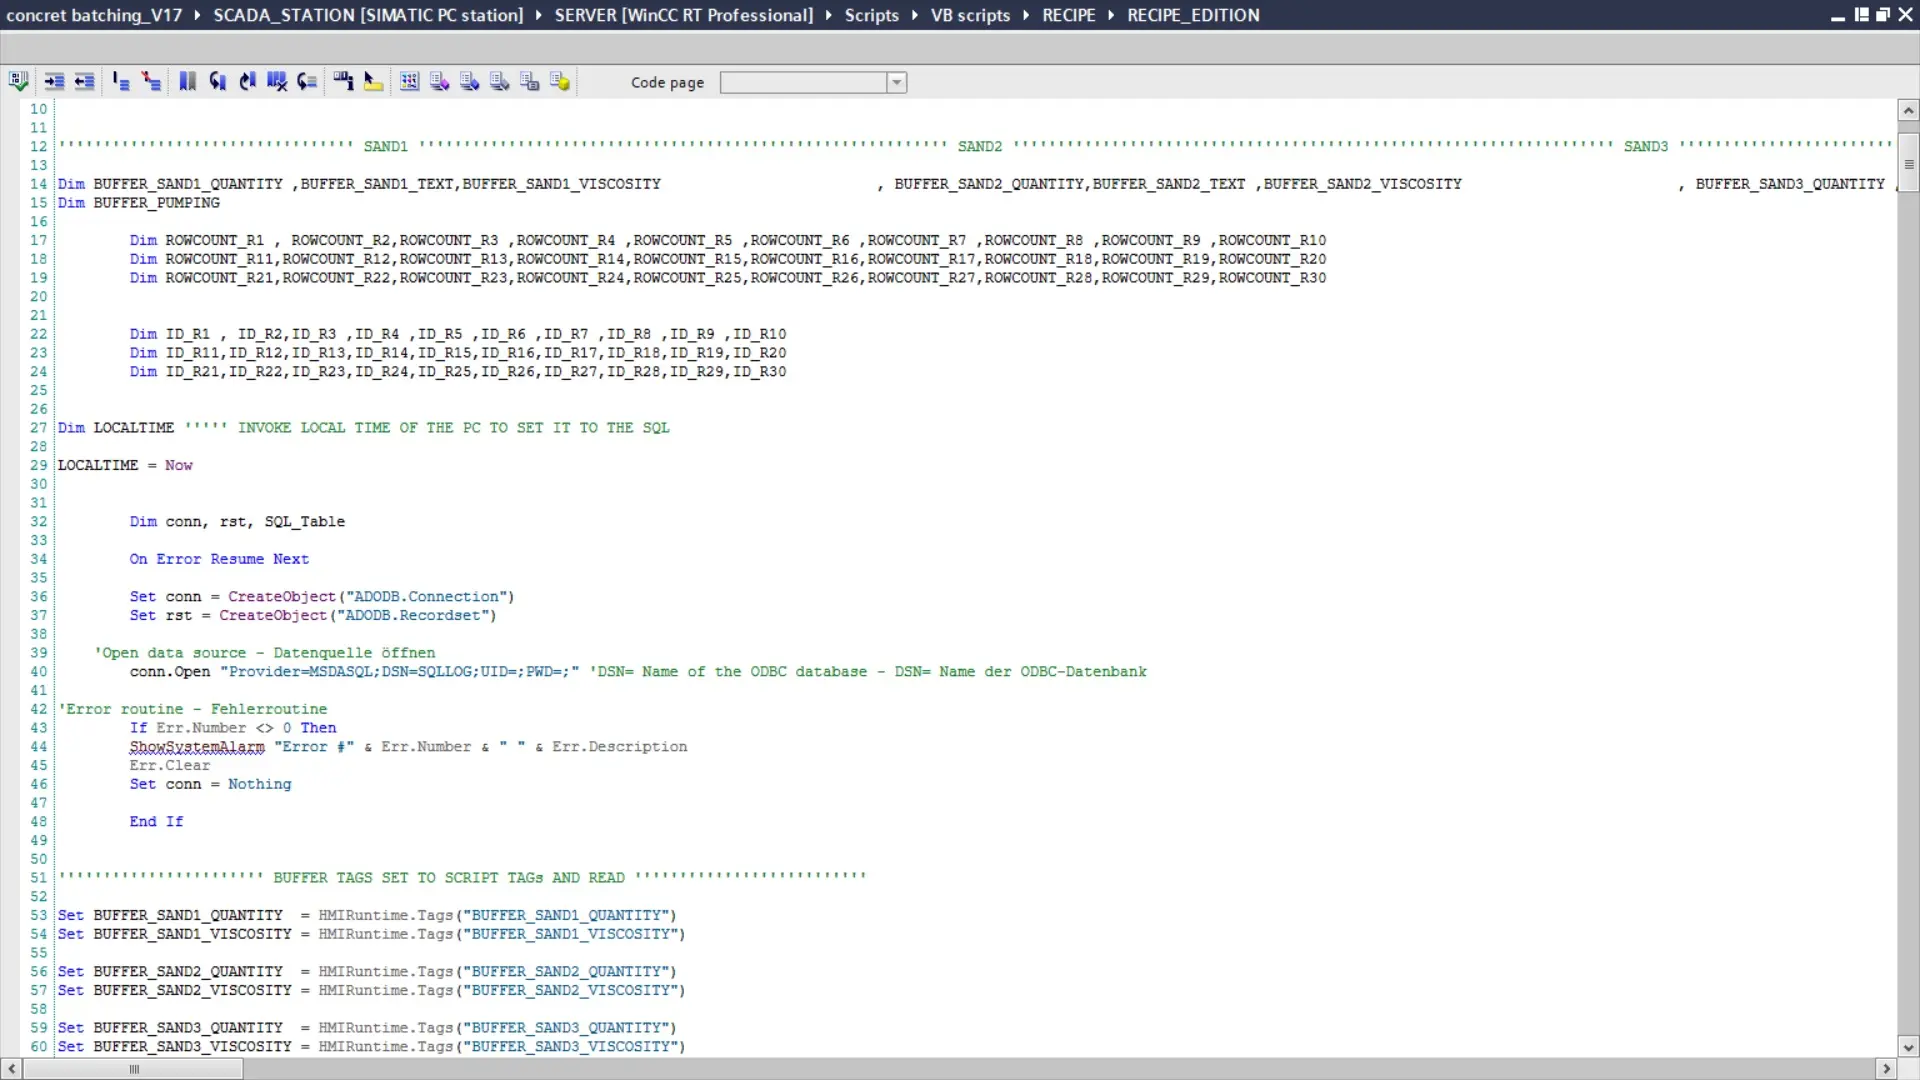This screenshot has width=1920, height=1080.
Task: Toggle bookmark with the blue bookmark icon
Action: pos(187,82)
